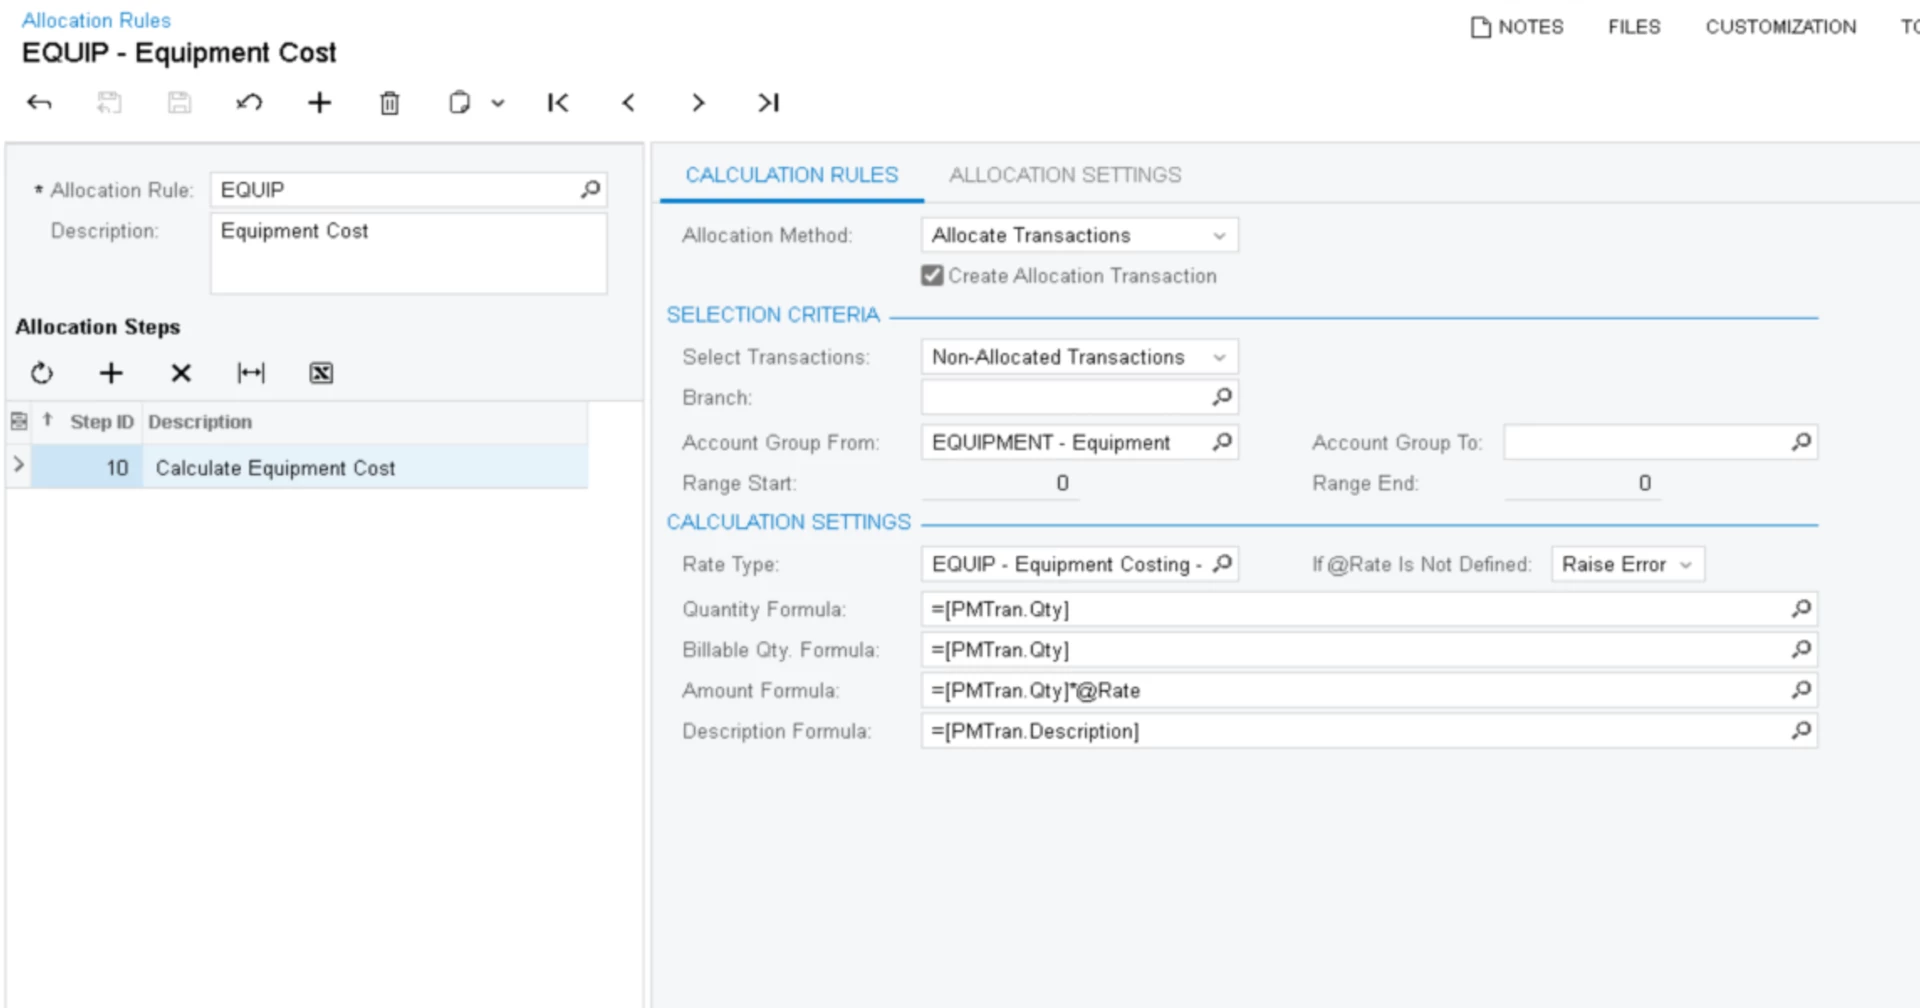The image size is (1920, 1008).
Task: Fit columns in Allocation Steps grid
Action: click(251, 373)
